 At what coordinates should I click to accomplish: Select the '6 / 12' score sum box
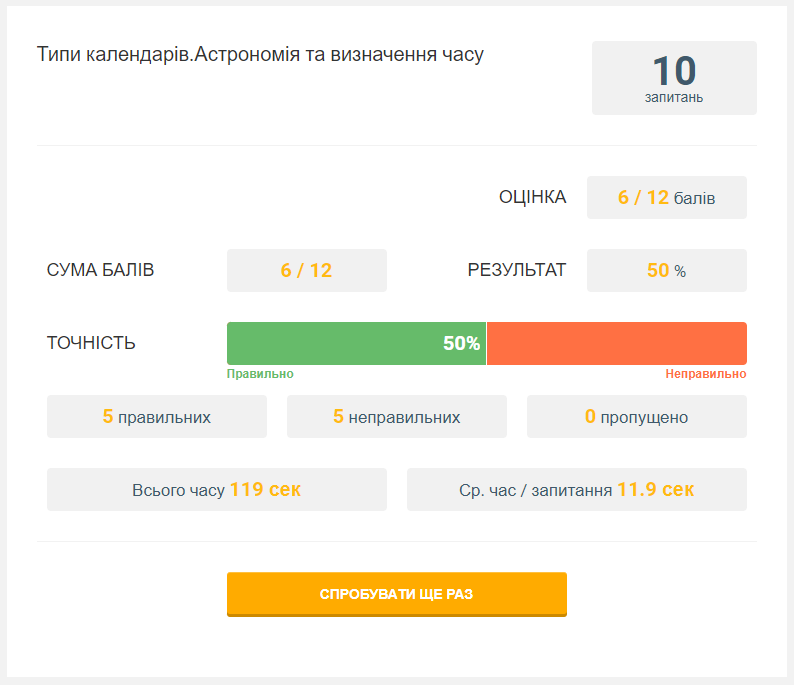(x=306, y=270)
